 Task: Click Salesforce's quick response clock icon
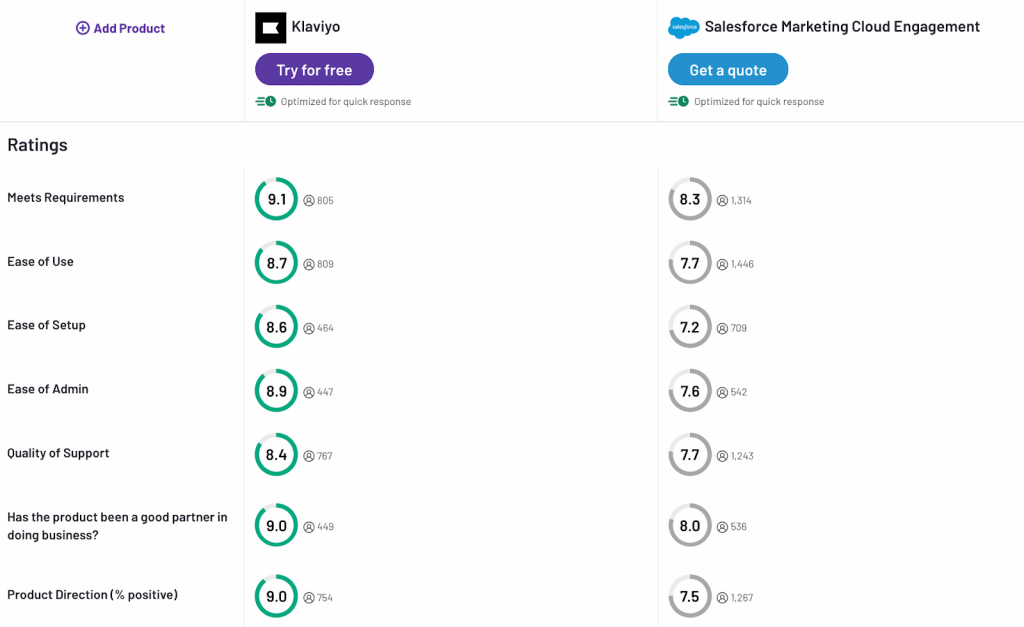678,101
